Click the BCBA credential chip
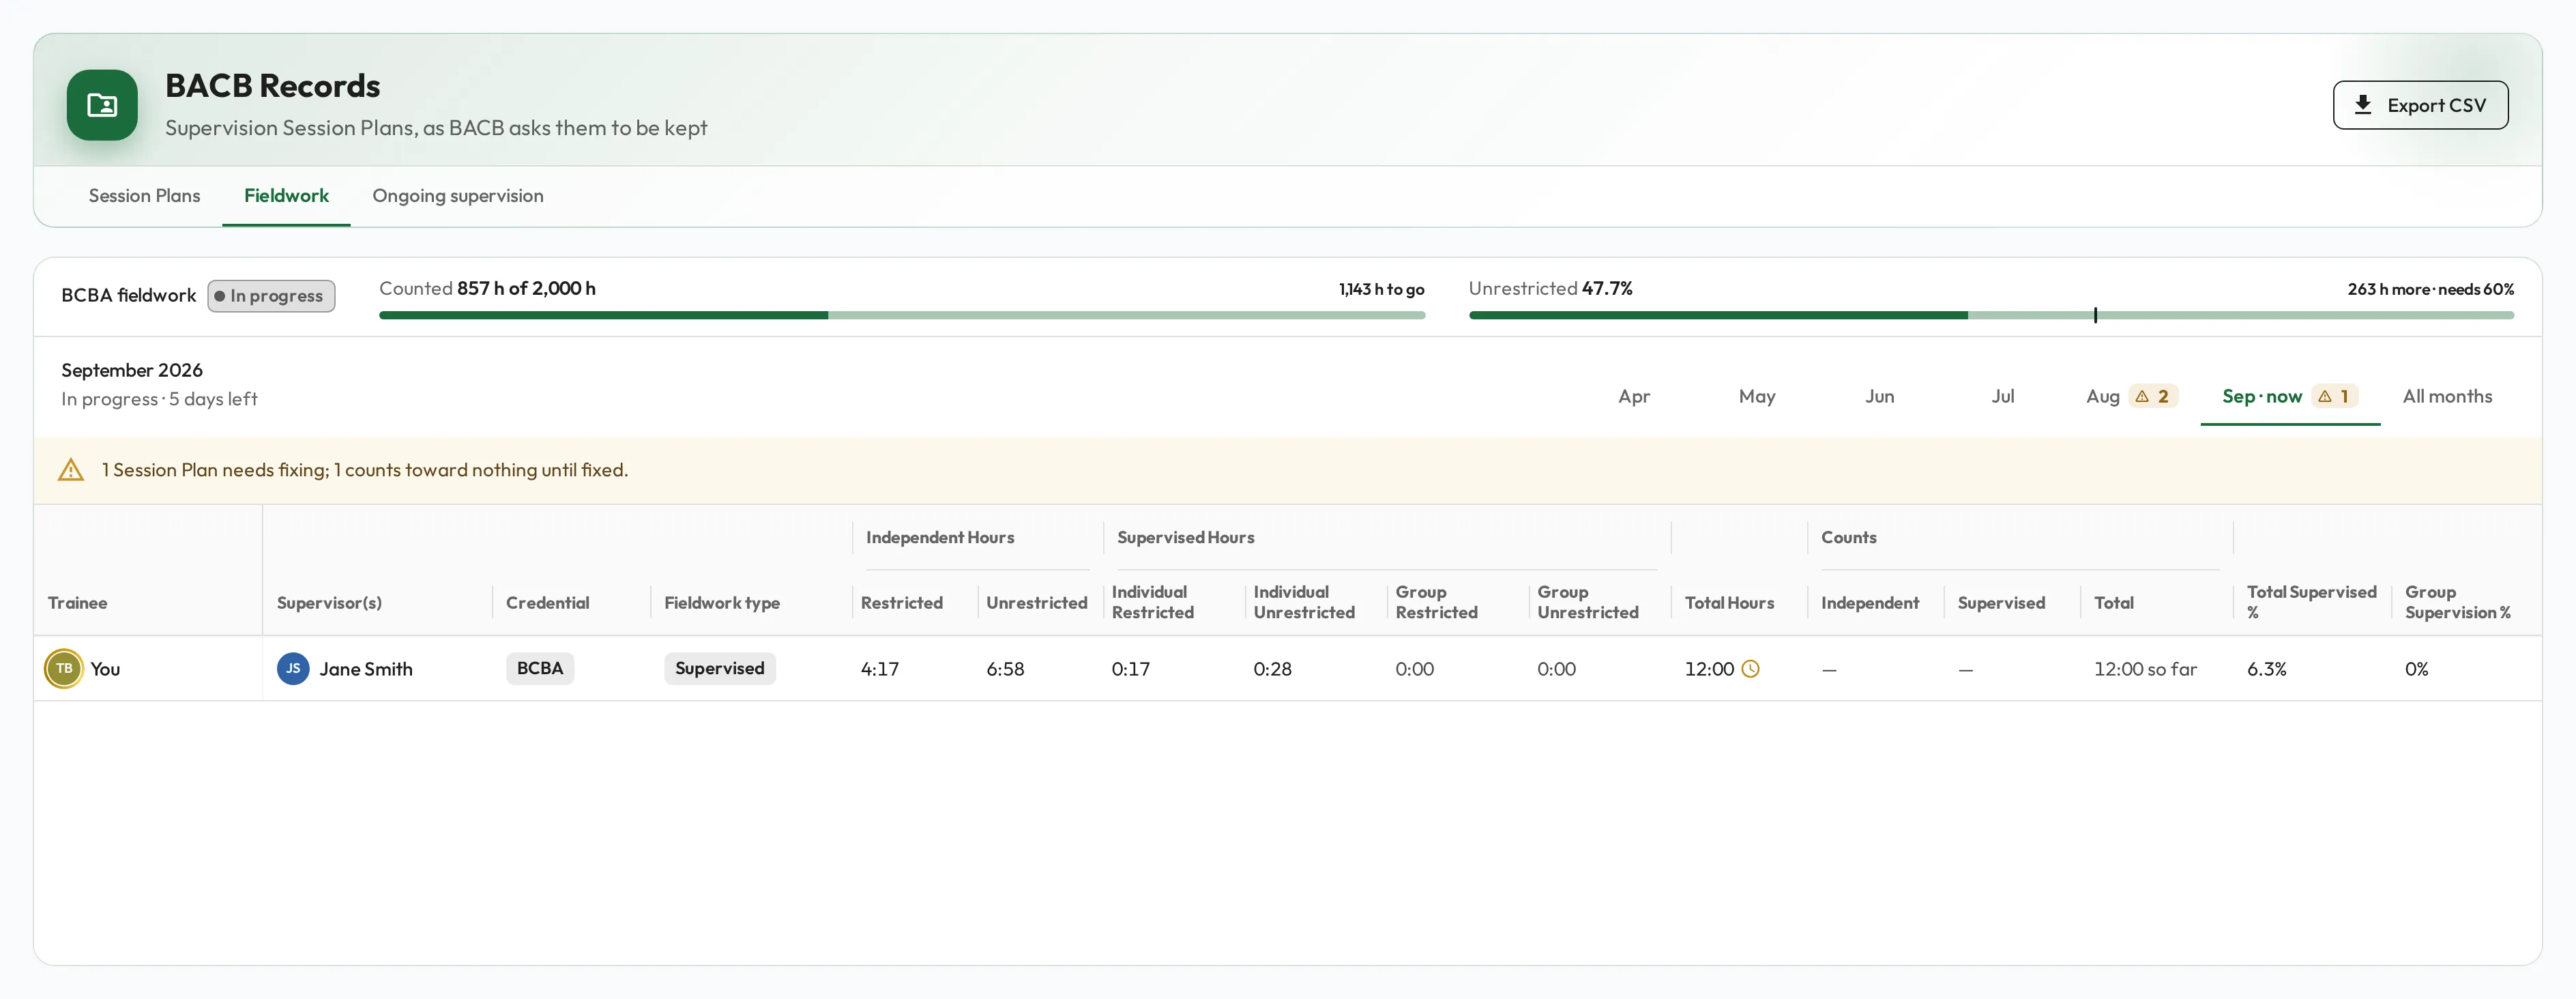Viewport: 2576px width, 999px height. click(540, 668)
